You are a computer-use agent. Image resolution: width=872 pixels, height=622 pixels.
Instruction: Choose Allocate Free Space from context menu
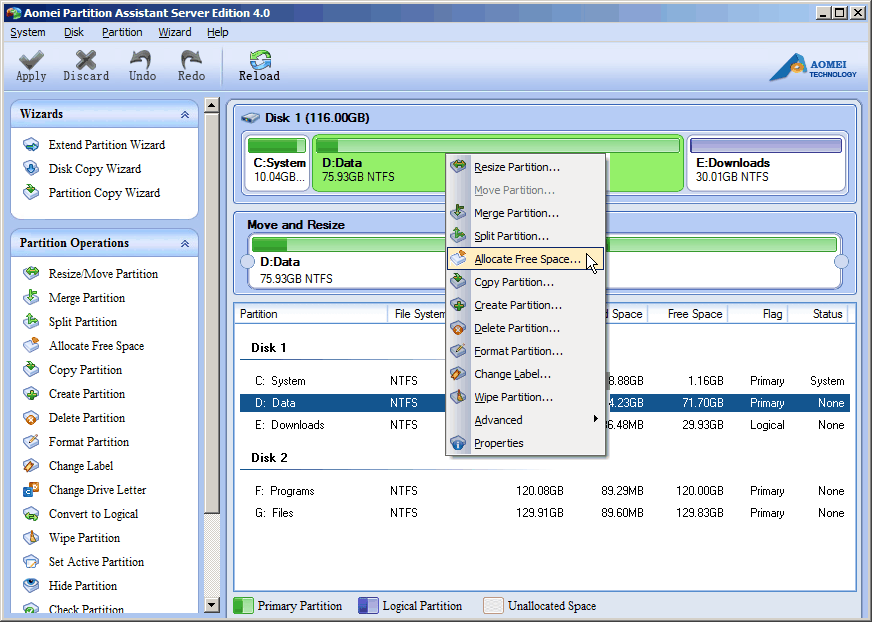pyautogui.click(x=526, y=259)
